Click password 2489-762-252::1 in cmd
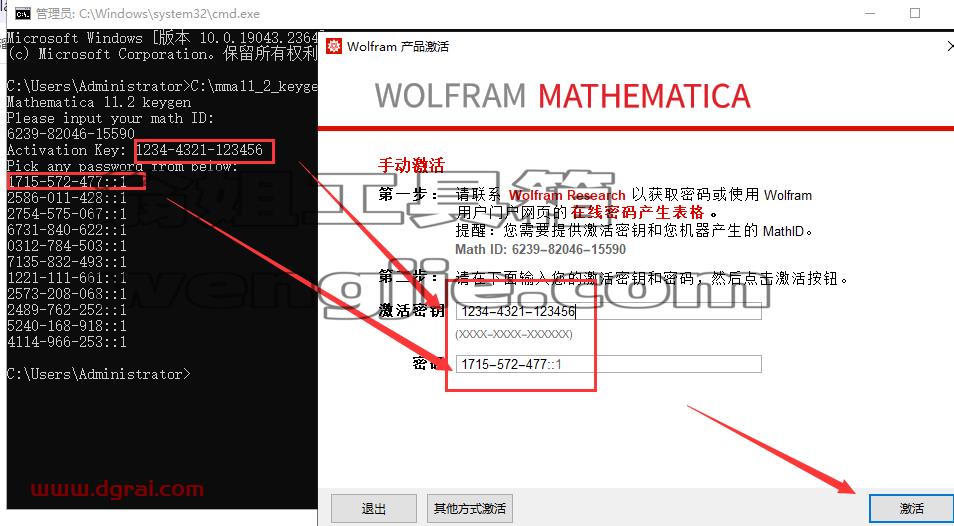 (x=67, y=310)
